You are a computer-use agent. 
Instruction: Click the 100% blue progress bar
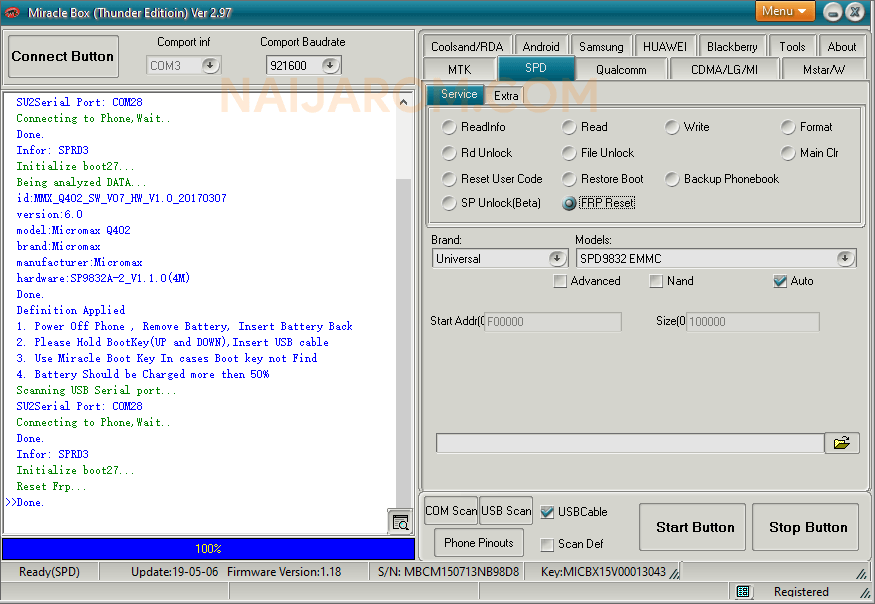click(x=208, y=549)
